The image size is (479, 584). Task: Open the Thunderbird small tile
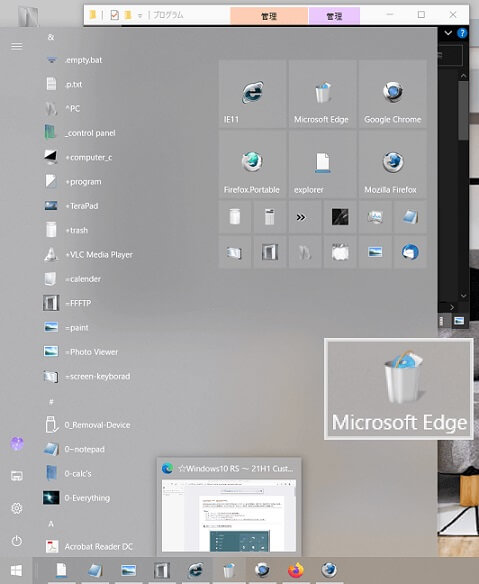(x=410, y=252)
